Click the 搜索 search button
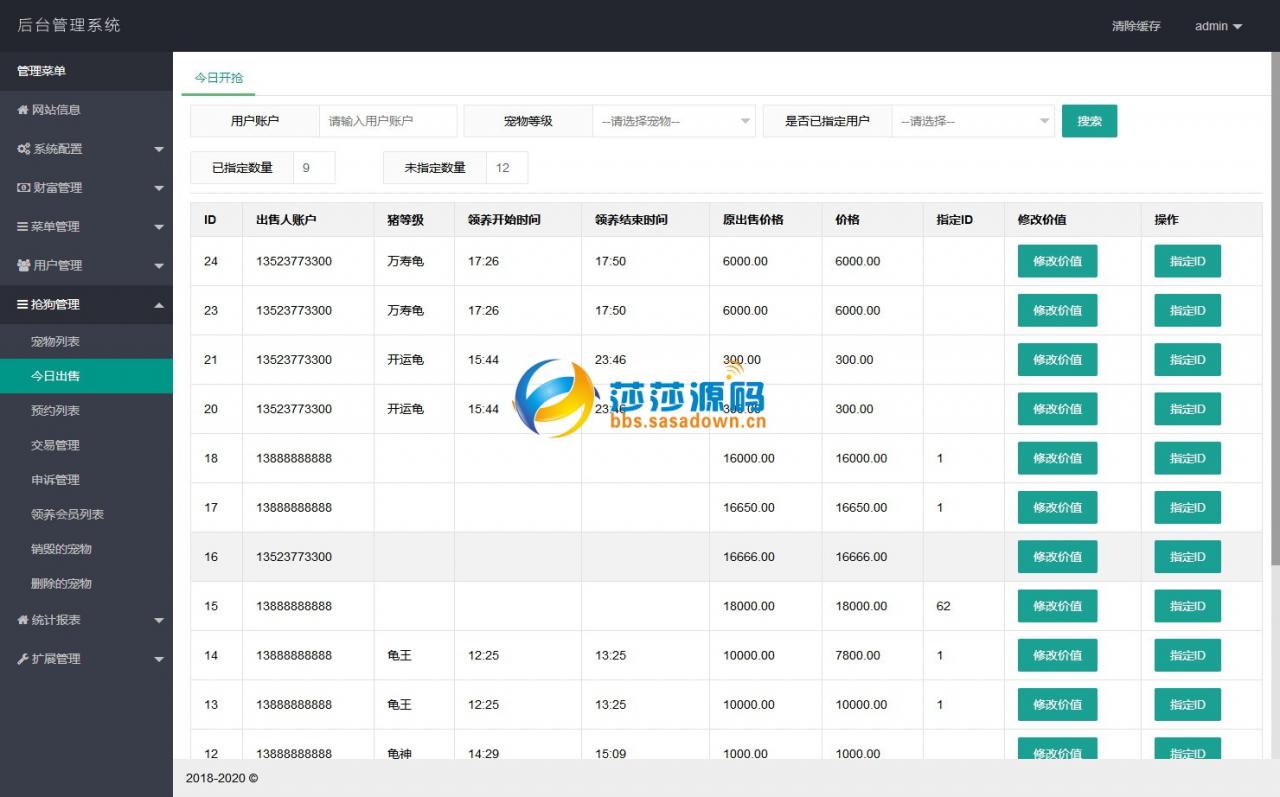 point(1089,121)
